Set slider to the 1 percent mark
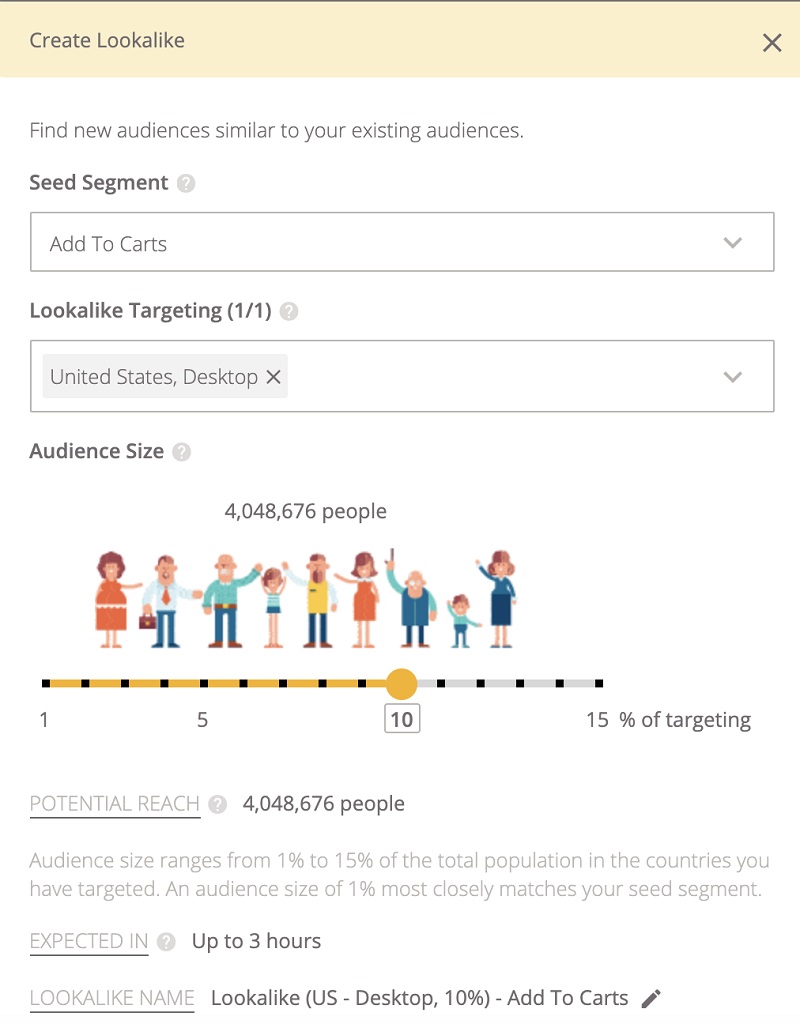This screenshot has width=800, height=1024. [46, 684]
